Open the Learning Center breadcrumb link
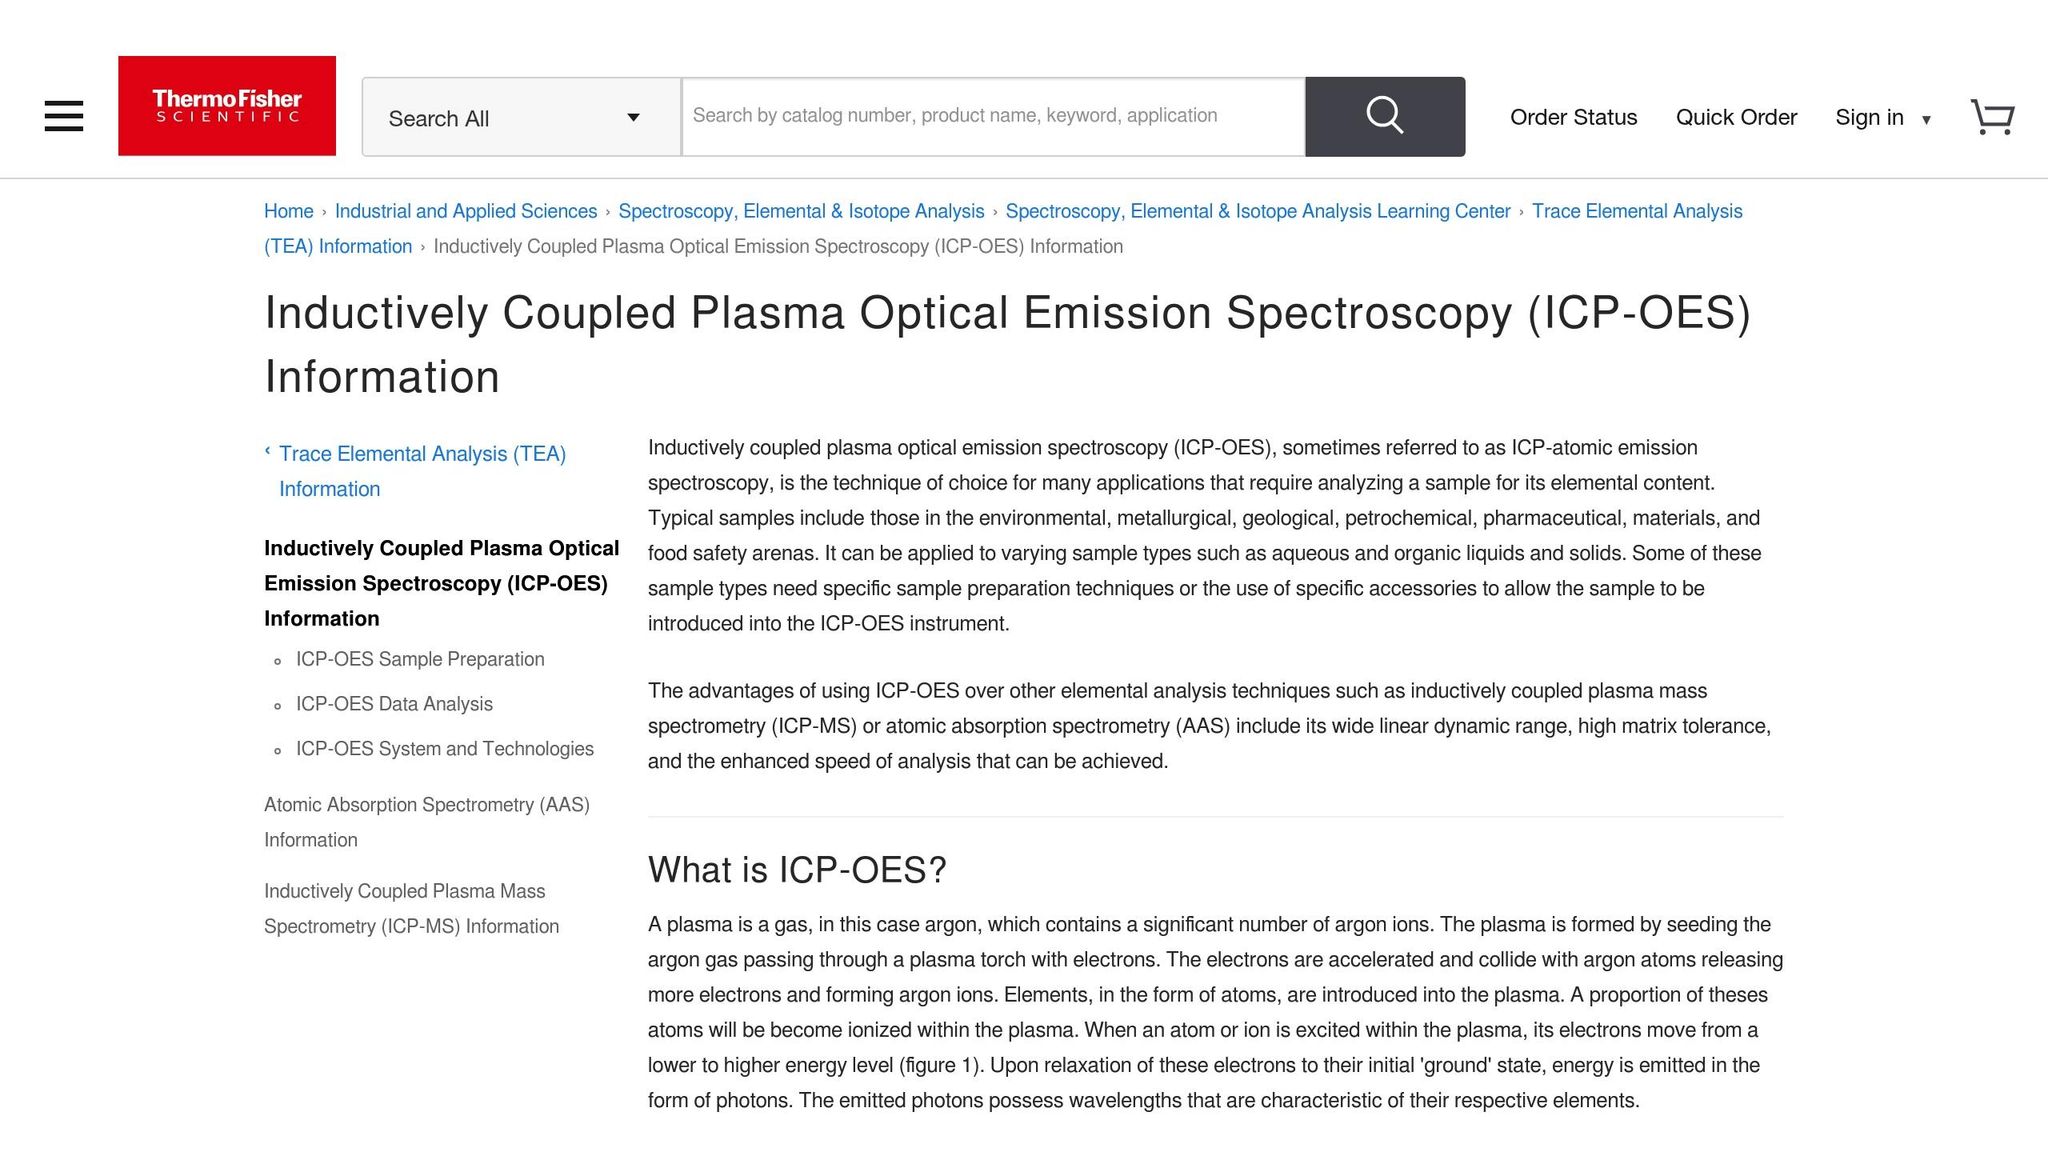 (x=1257, y=211)
